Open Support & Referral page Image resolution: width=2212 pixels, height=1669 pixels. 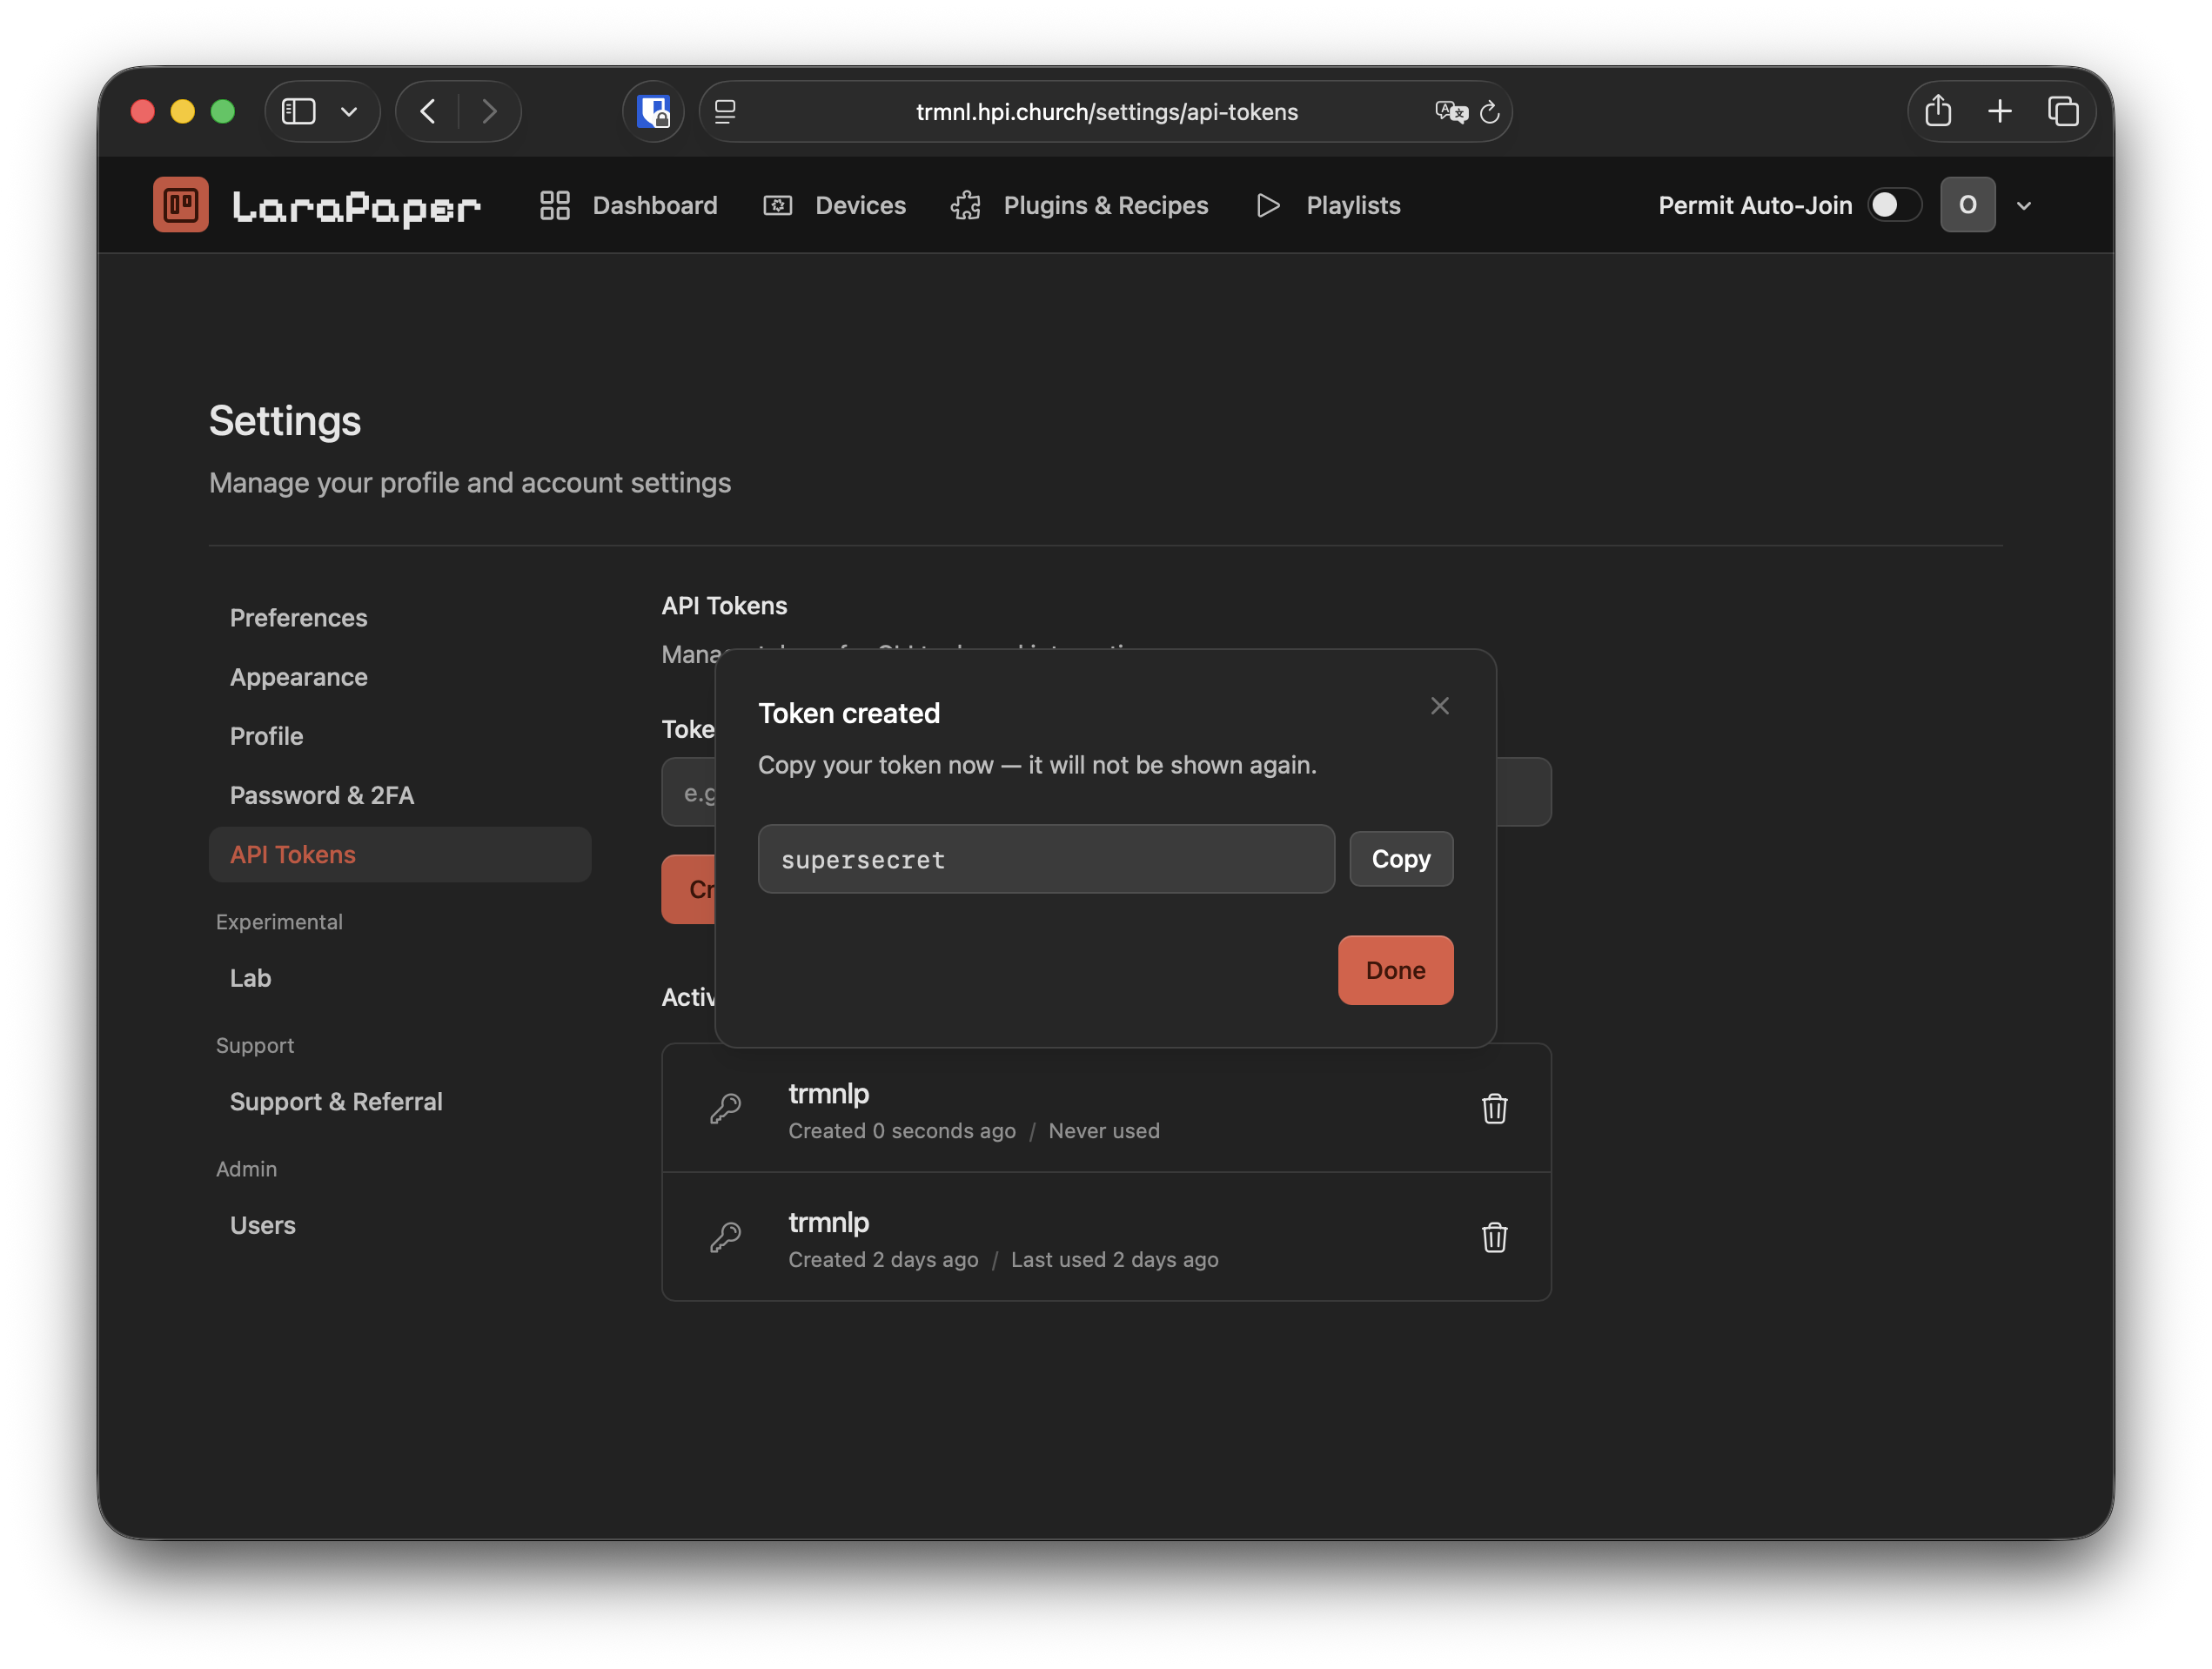[336, 1101]
